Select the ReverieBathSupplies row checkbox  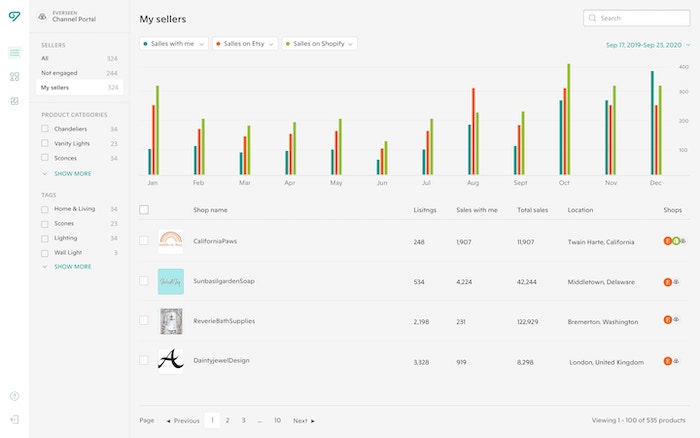click(x=144, y=321)
